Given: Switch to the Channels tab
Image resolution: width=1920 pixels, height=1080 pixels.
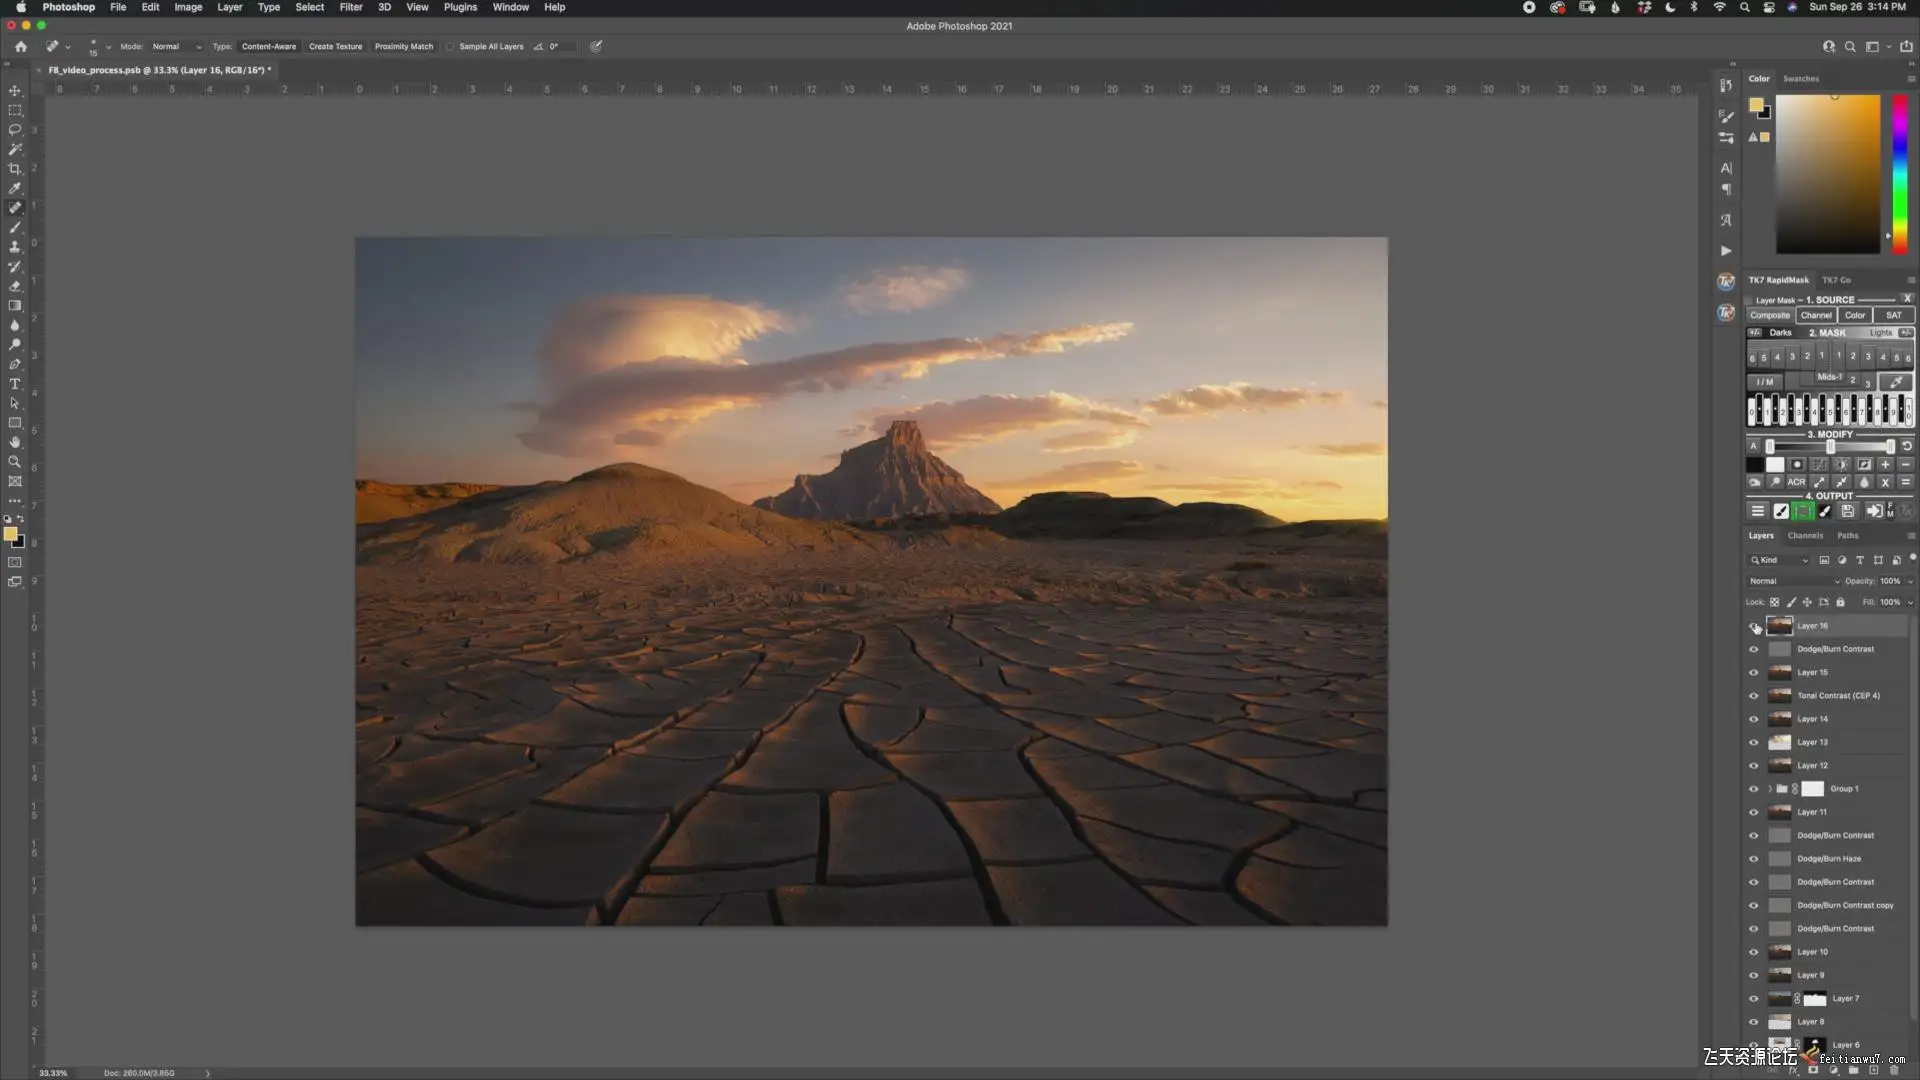Looking at the screenshot, I should click(1805, 536).
